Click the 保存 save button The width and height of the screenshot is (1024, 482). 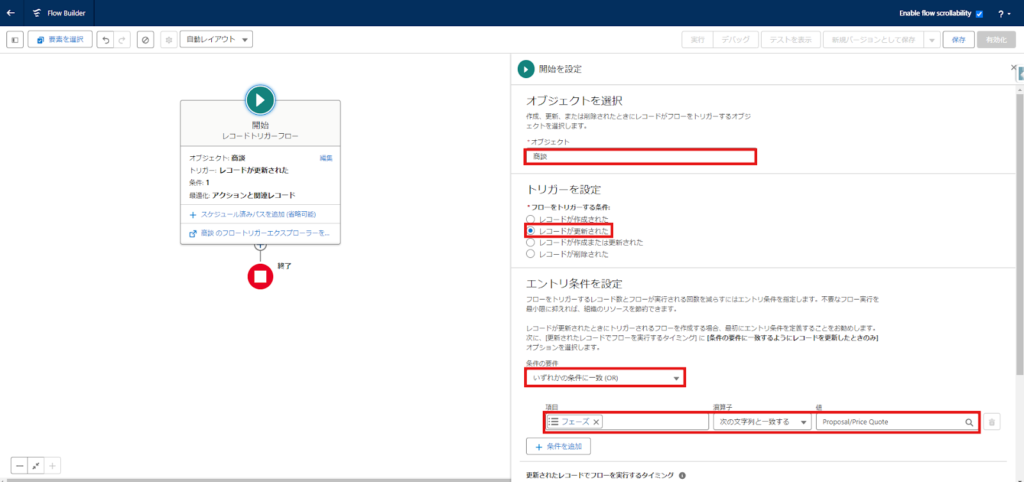[x=958, y=39]
